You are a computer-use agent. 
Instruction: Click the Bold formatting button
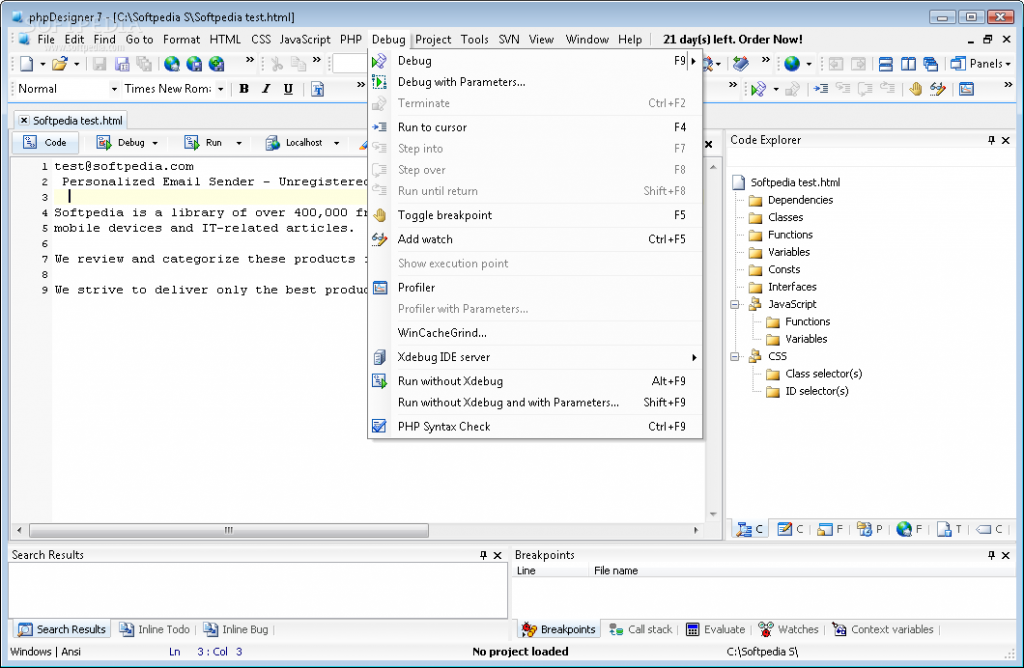click(244, 89)
